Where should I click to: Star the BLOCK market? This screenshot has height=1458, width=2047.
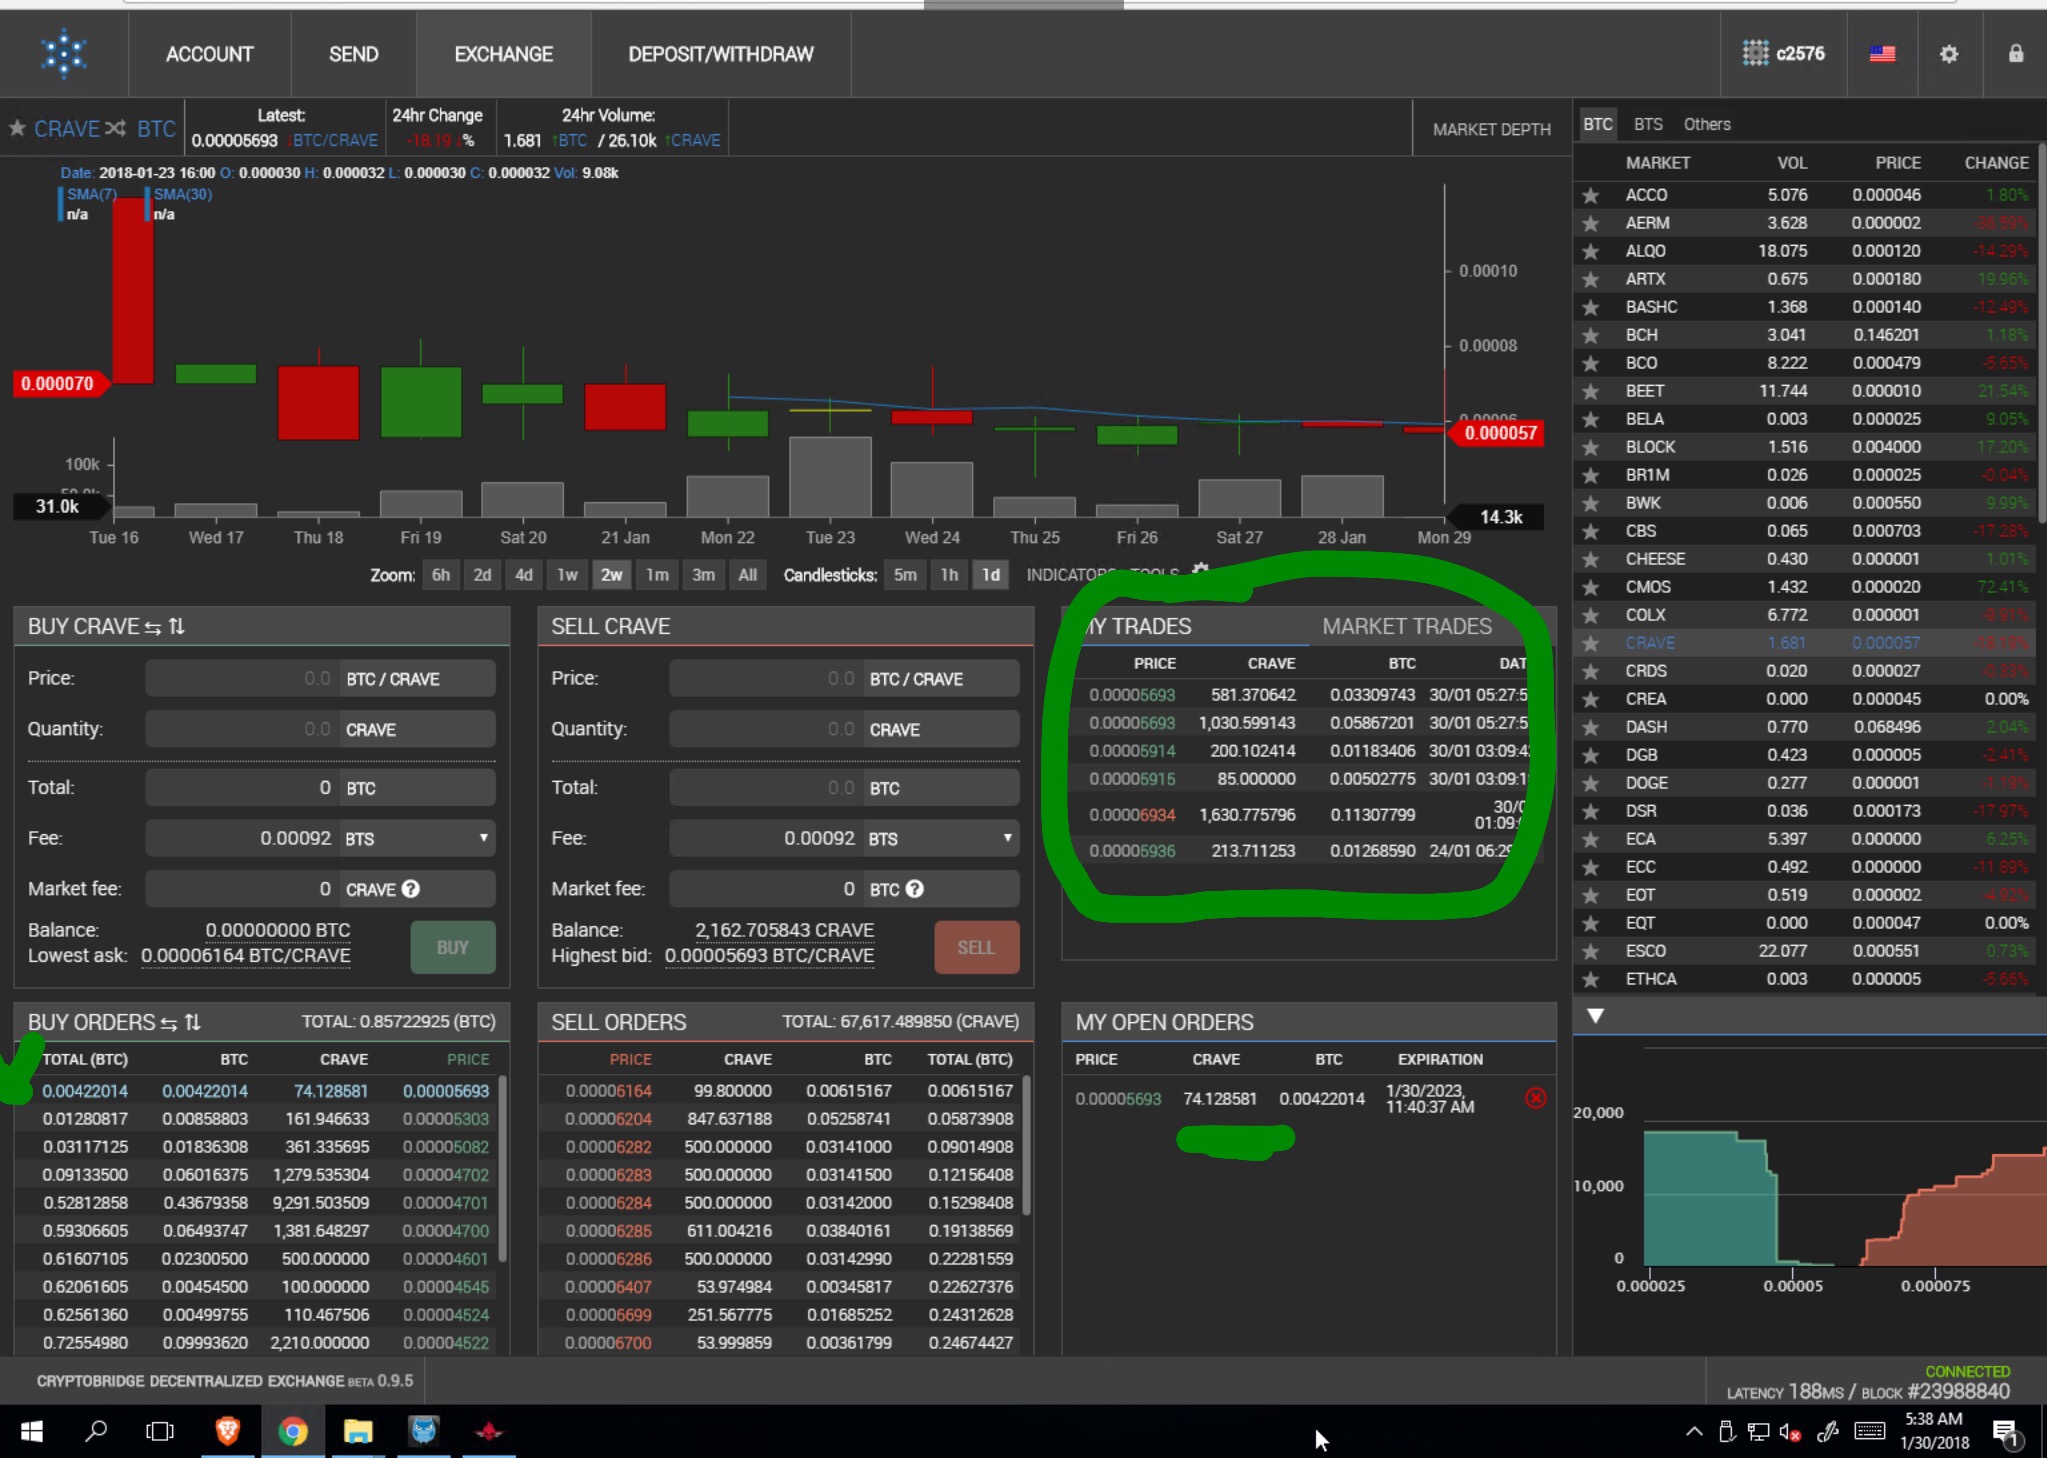[x=1590, y=448]
